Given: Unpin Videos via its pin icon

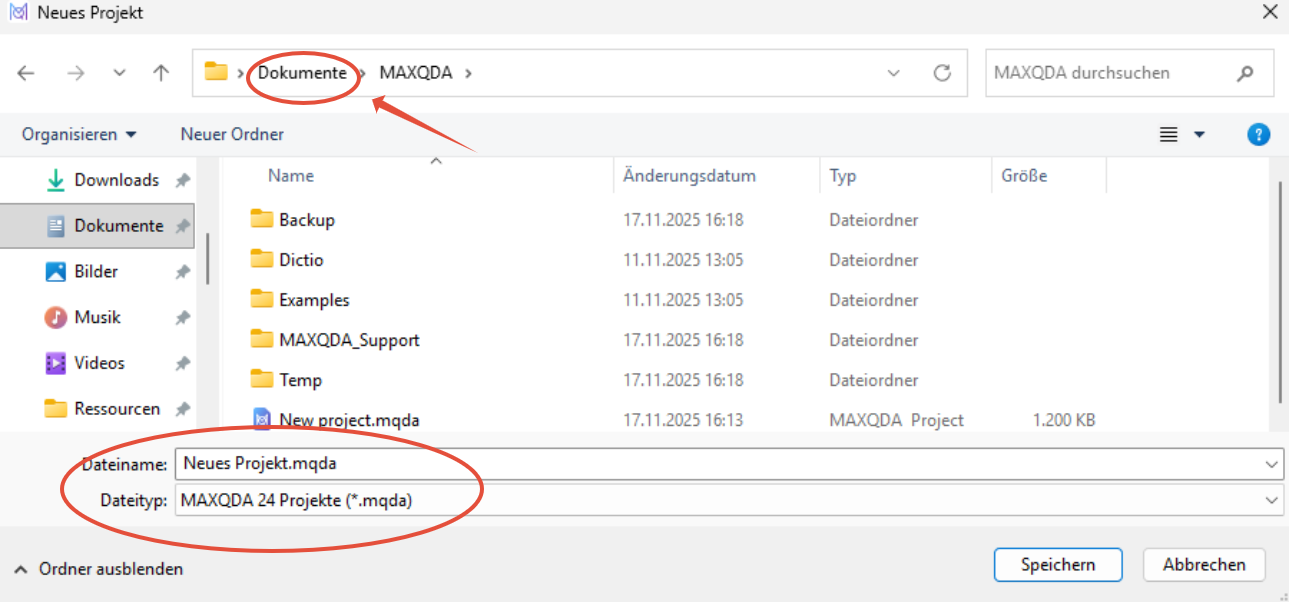Looking at the screenshot, I should pos(182,364).
